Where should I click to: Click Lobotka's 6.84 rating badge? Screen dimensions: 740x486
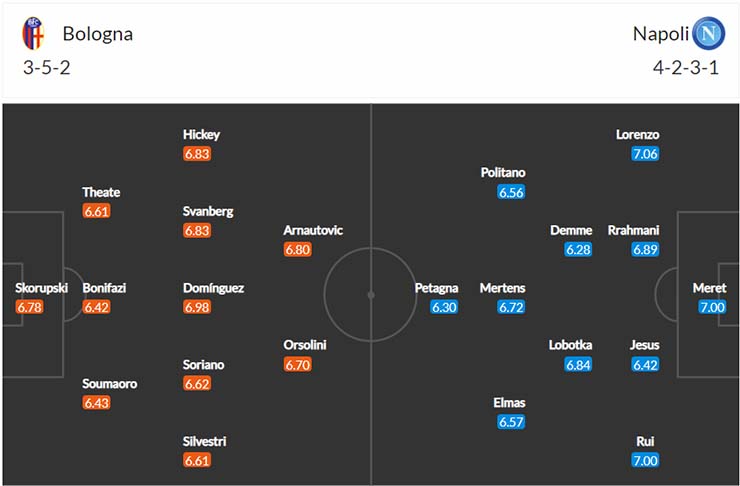coord(578,365)
